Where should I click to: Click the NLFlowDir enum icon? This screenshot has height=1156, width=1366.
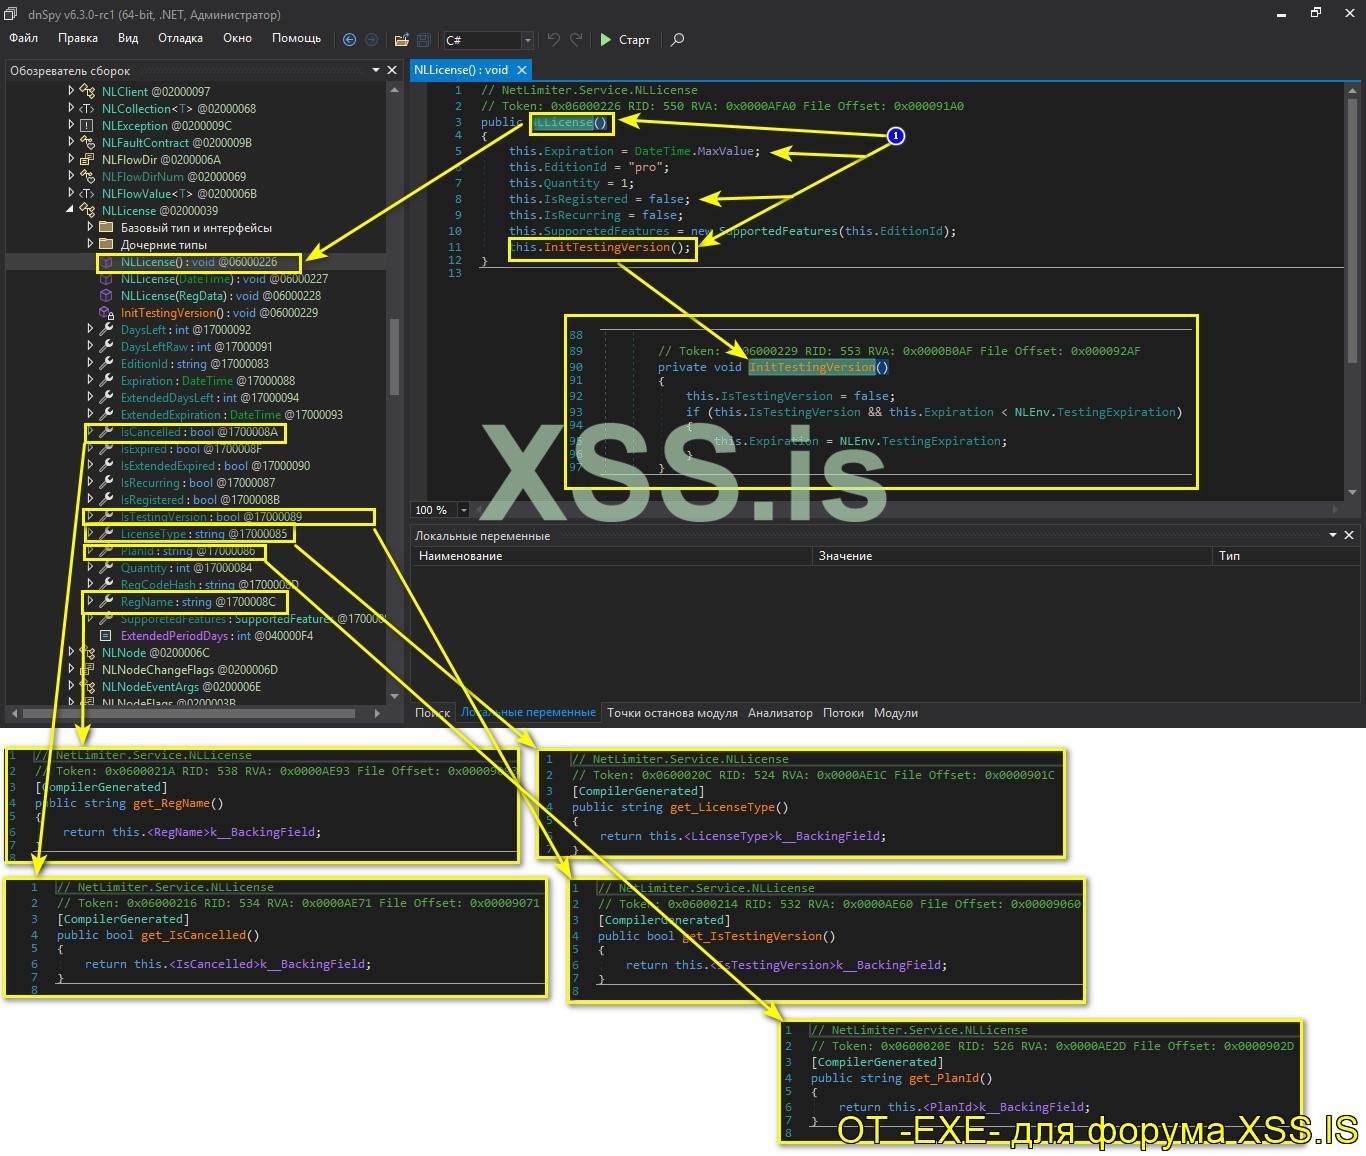click(87, 160)
